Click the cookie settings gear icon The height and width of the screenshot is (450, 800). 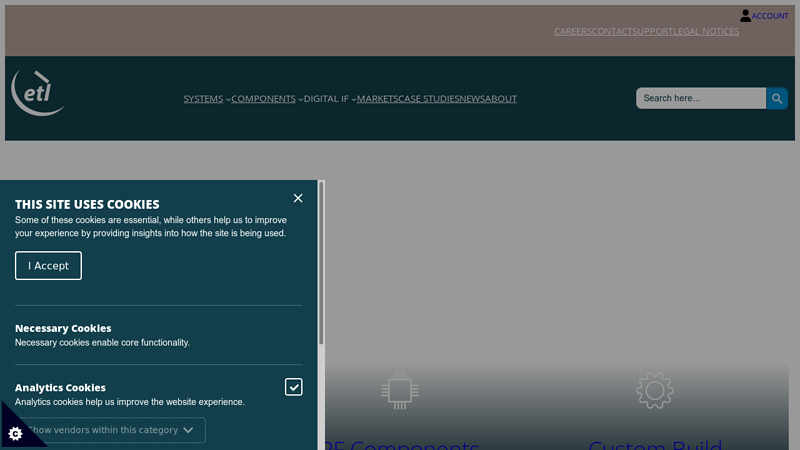(x=15, y=433)
